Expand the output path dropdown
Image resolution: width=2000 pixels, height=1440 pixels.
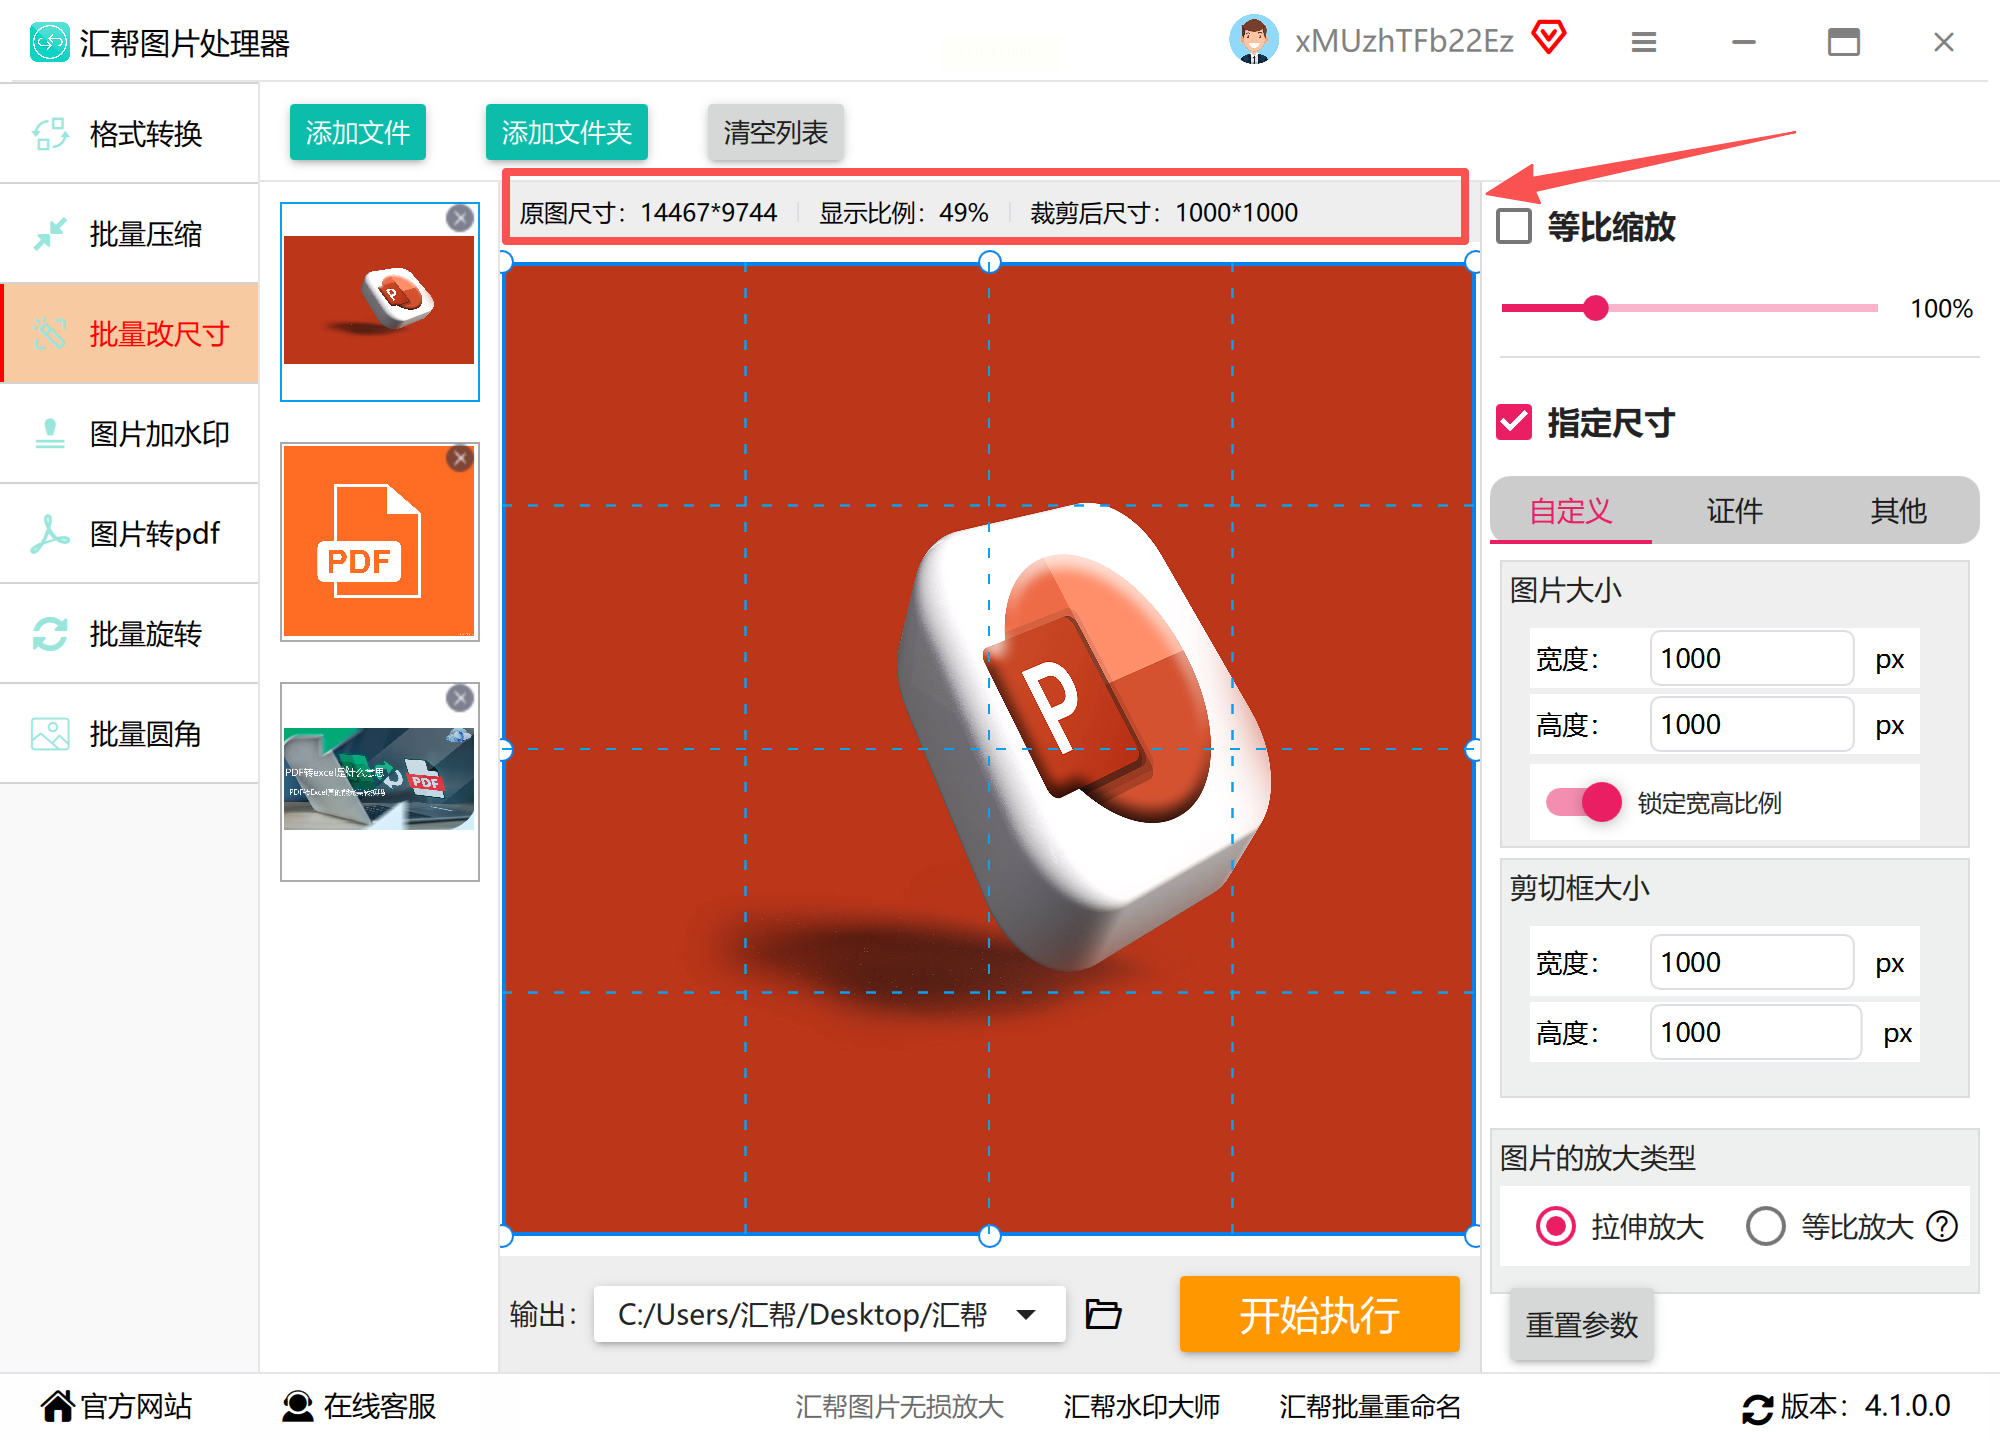(x=1026, y=1314)
